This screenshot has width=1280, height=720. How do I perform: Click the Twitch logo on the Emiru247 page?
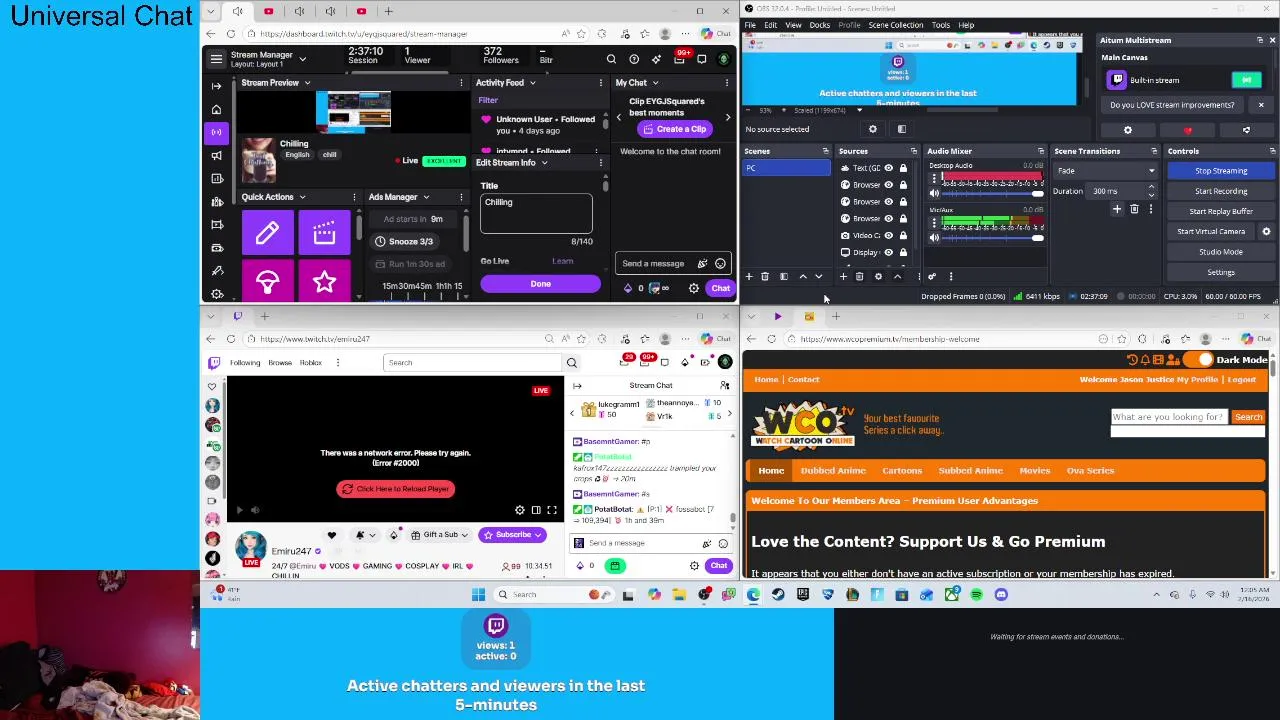click(214, 362)
